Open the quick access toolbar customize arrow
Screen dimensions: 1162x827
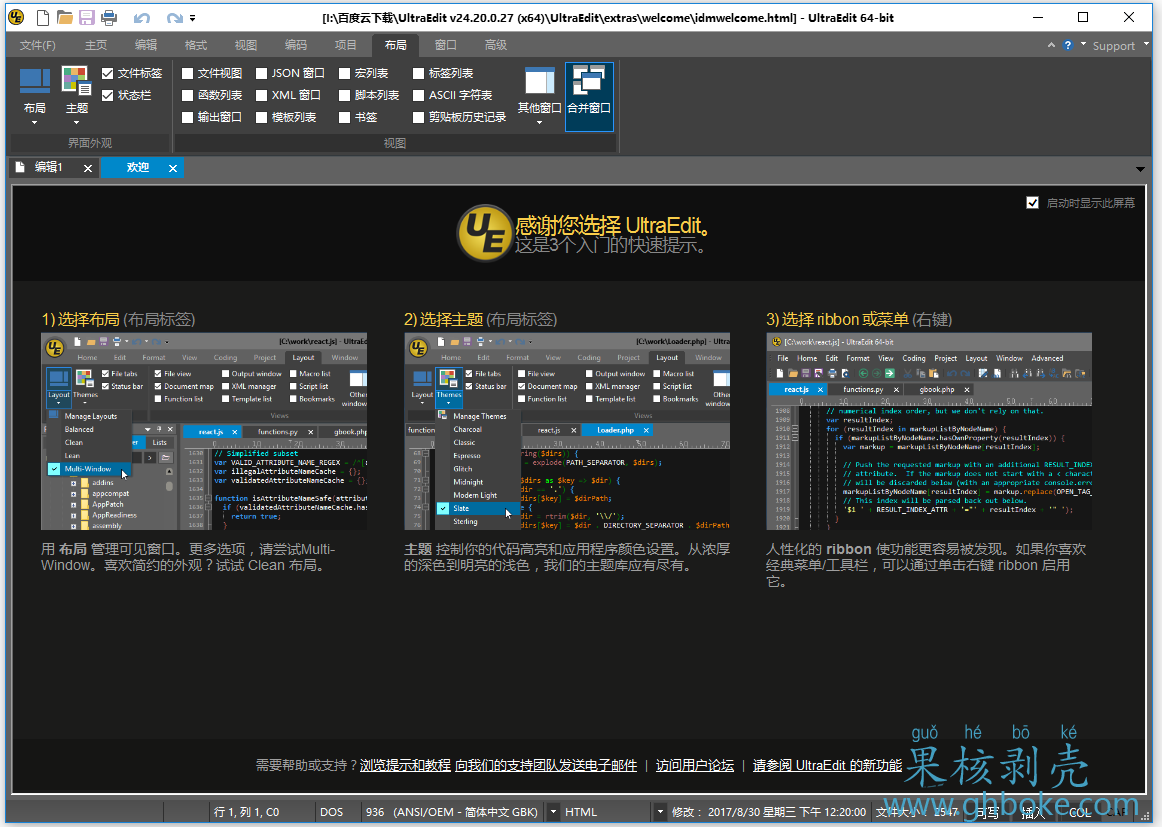pos(193,18)
